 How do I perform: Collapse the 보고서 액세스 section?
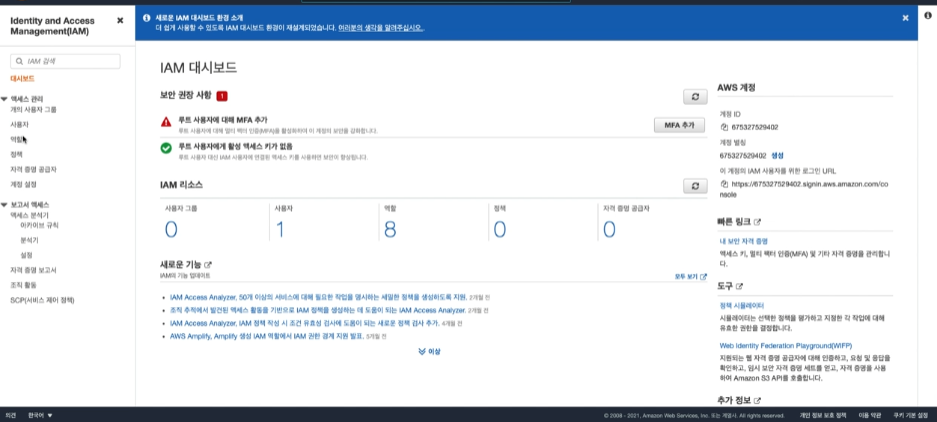tap(4, 205)
